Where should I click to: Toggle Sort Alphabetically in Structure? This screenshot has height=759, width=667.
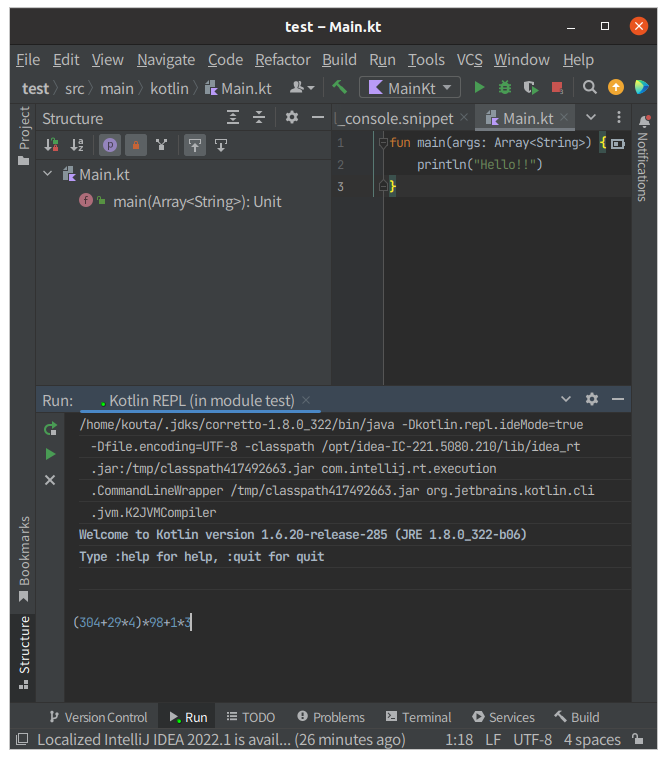pos(77,145)
